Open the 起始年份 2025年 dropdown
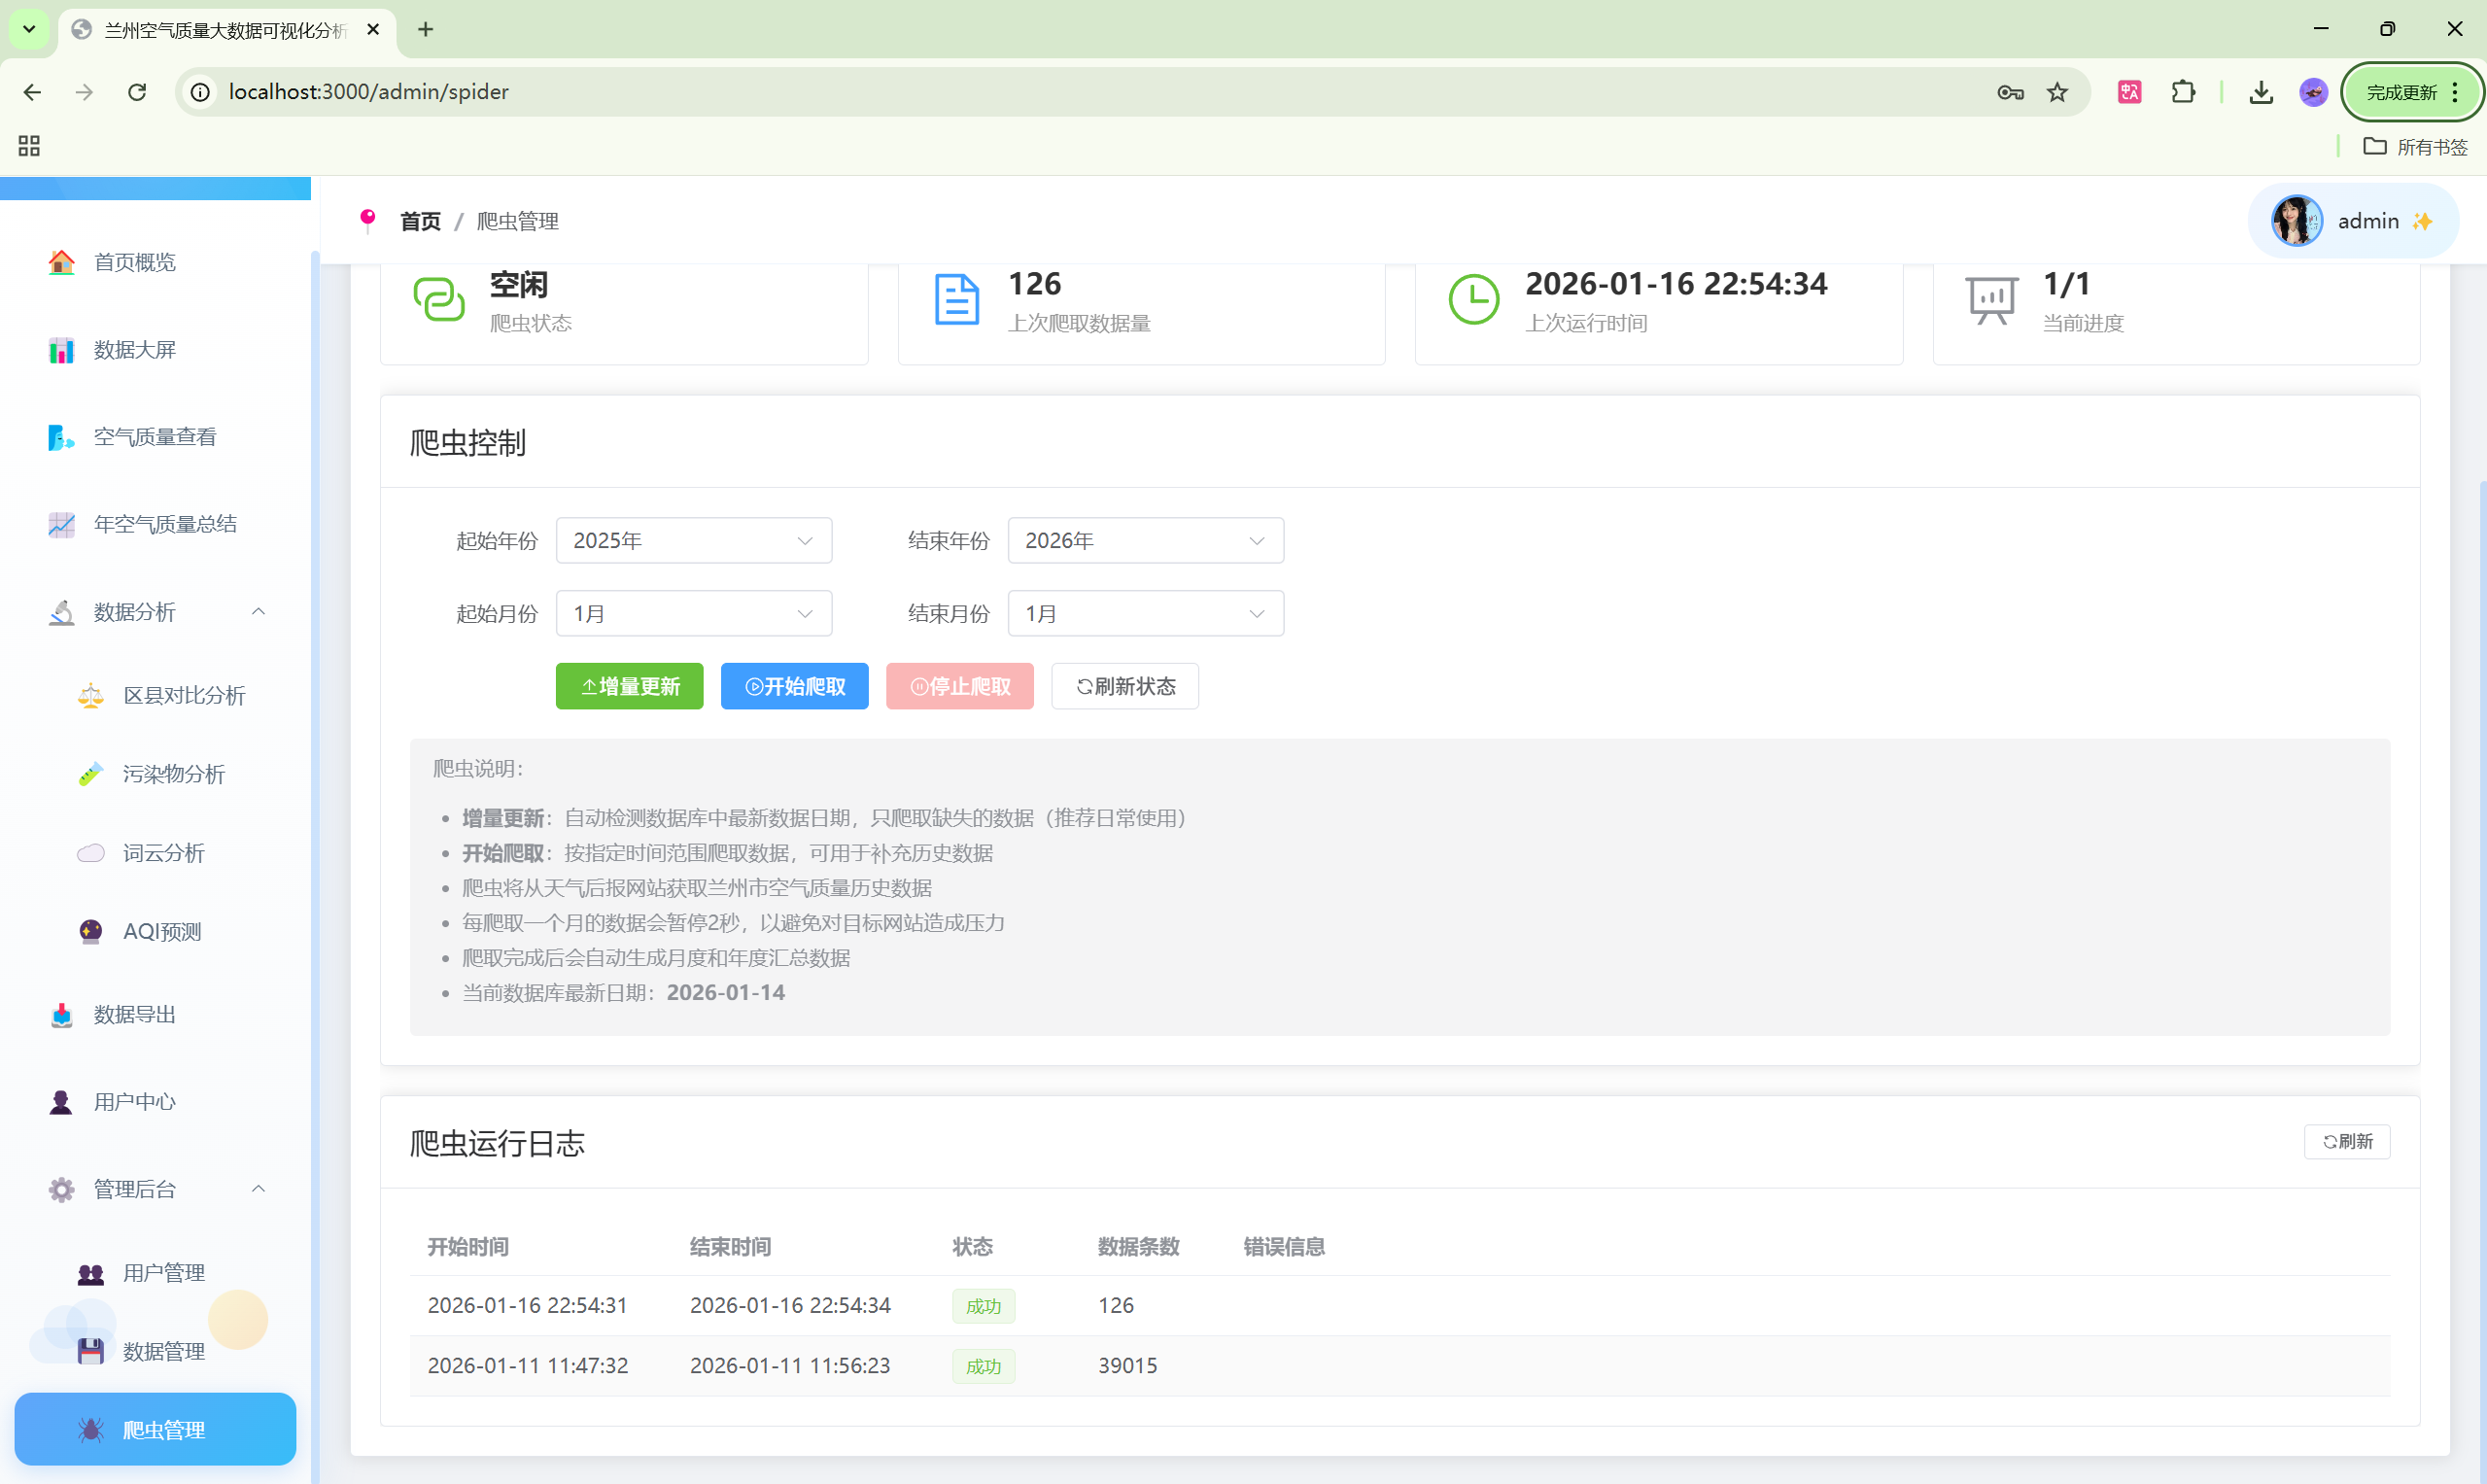The width and height of the screenshot is (2487, 1484). [x=693, y=541]
